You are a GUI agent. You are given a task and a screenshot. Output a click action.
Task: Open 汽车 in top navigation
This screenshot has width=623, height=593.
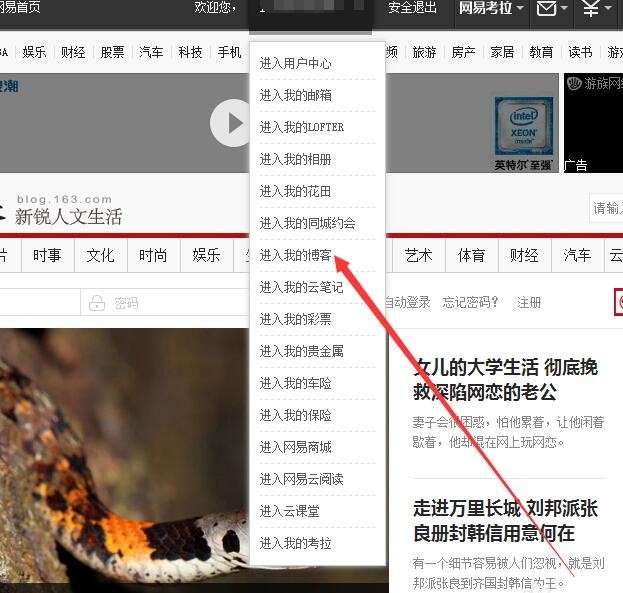(151, 52)
